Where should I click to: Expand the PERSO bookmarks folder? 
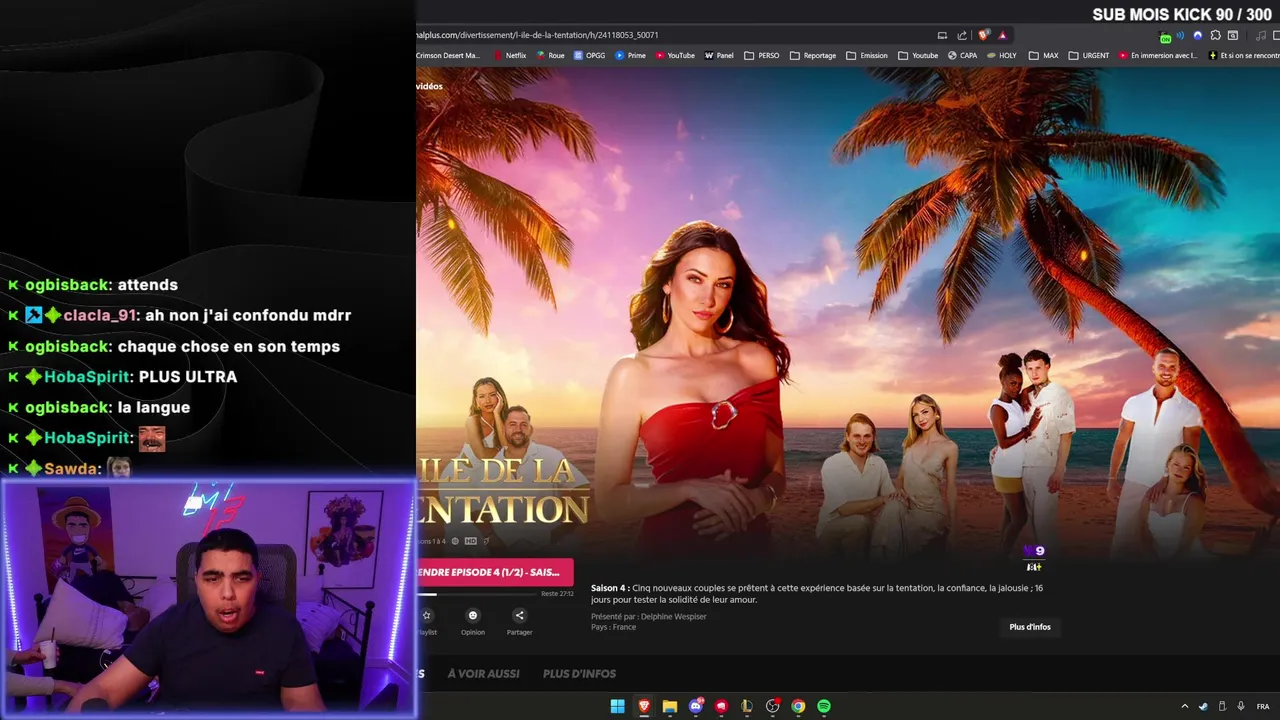(762, 56)
